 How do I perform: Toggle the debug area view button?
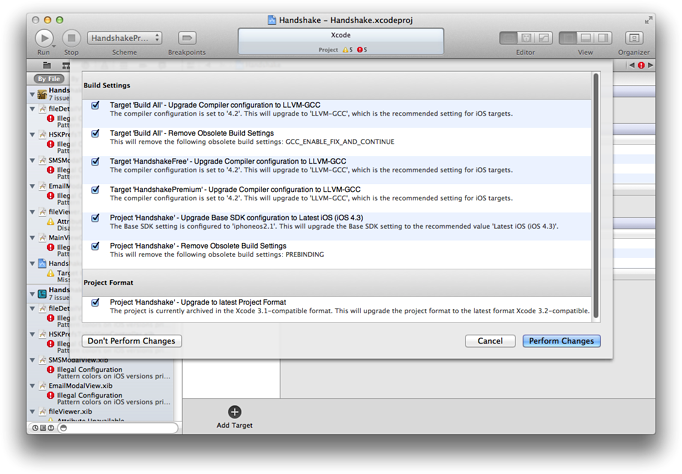coord(585,38)
